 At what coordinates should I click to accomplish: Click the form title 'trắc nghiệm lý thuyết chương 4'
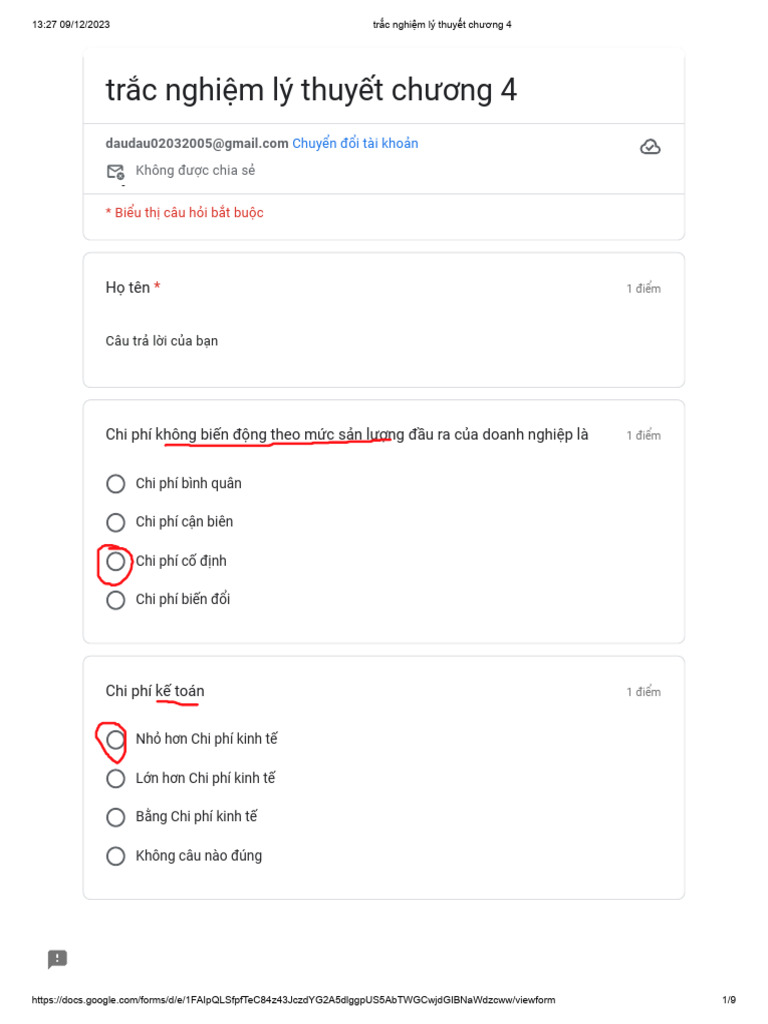[x=311, y=90]
